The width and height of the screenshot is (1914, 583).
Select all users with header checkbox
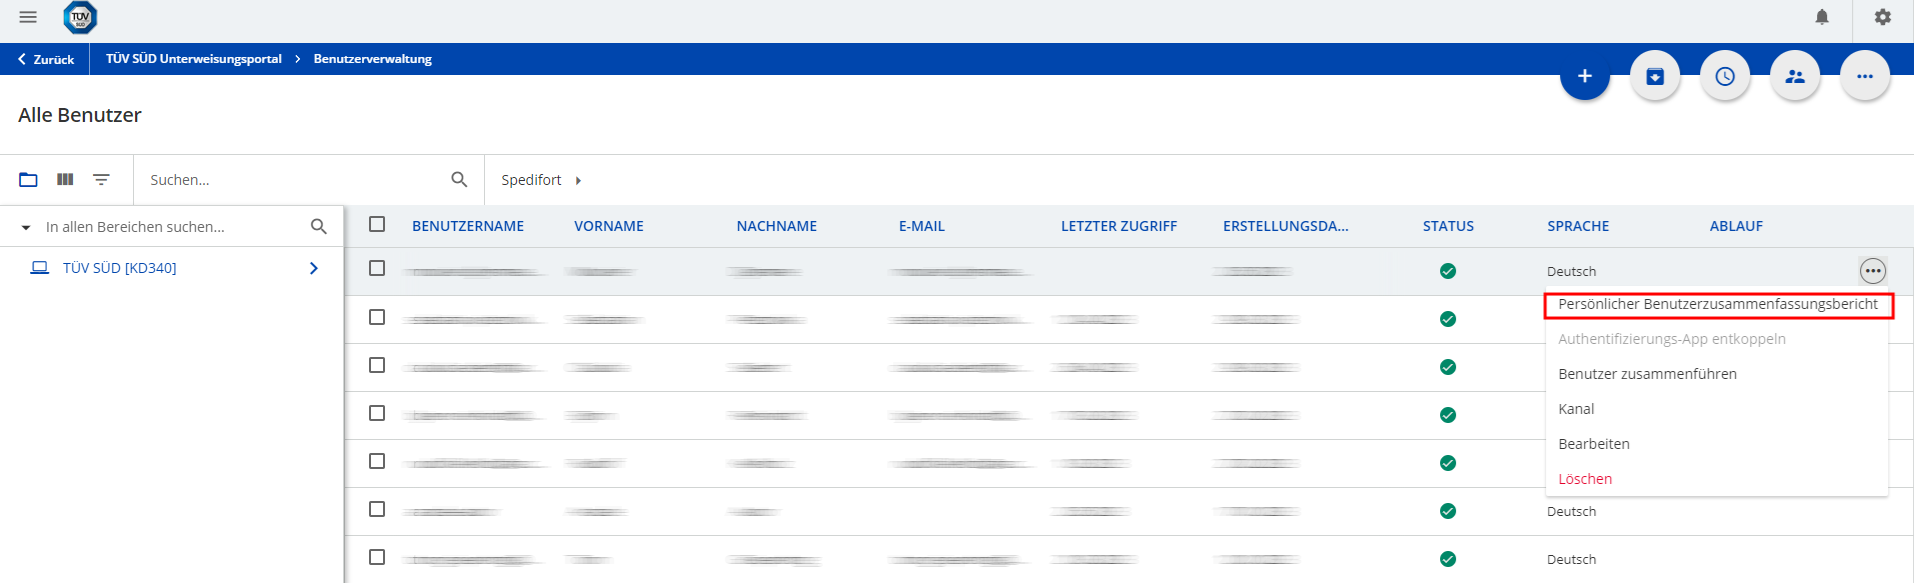pyautogui.click(x=377, y=225)
